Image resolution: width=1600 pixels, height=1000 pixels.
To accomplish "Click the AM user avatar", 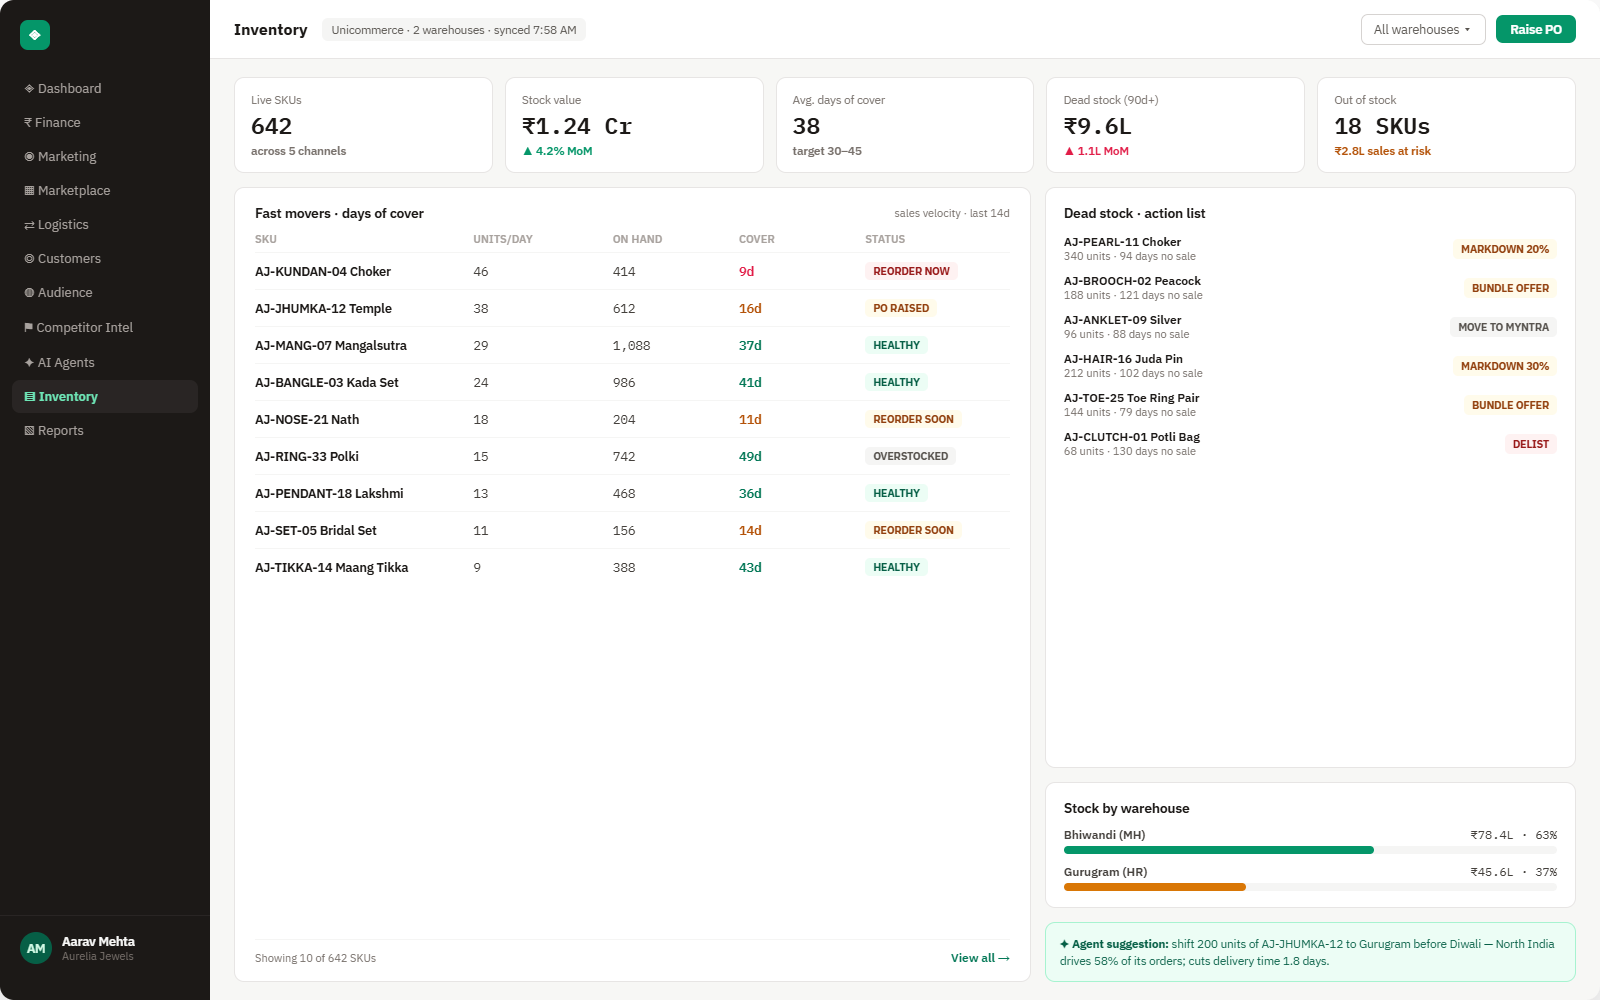I will [36, 948].
